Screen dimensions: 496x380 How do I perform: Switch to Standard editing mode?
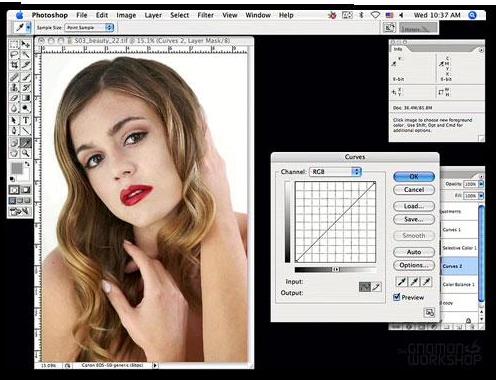(x=14, y=190)
